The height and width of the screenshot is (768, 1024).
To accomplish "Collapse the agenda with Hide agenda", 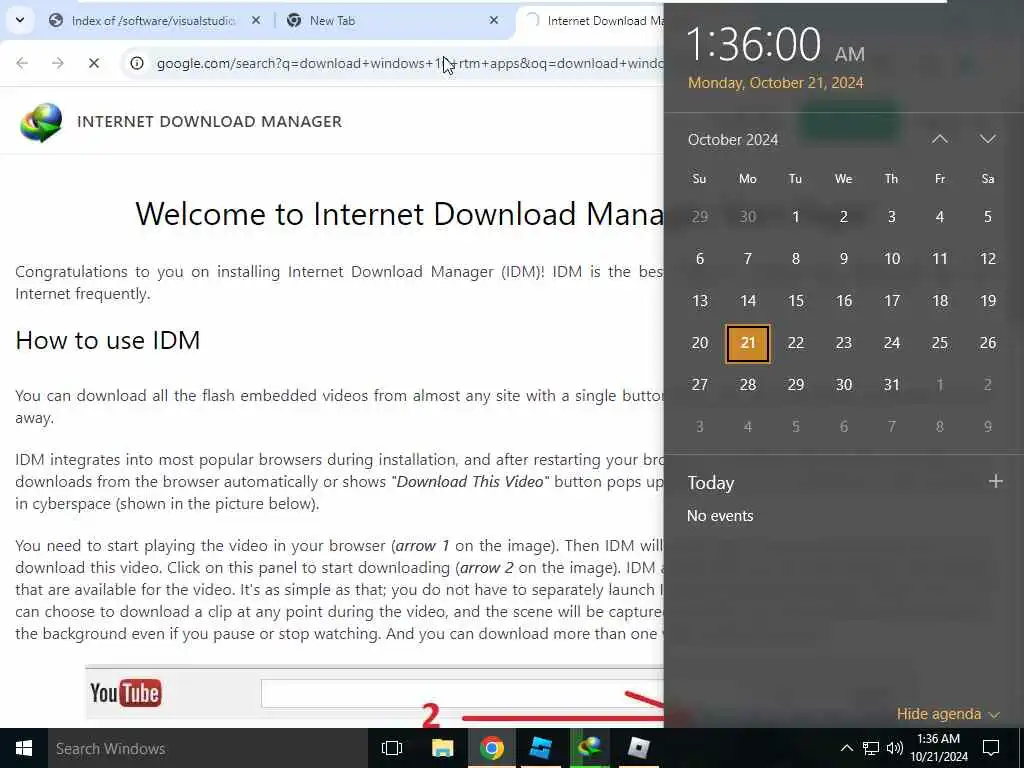I will (x=948, y=714).
